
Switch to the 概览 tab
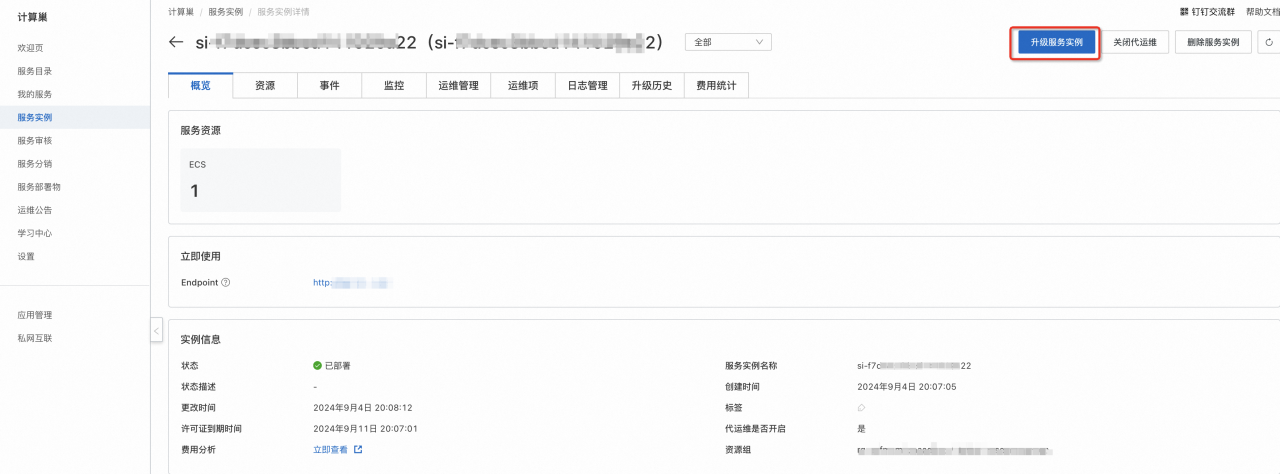(x=201, y=86)
